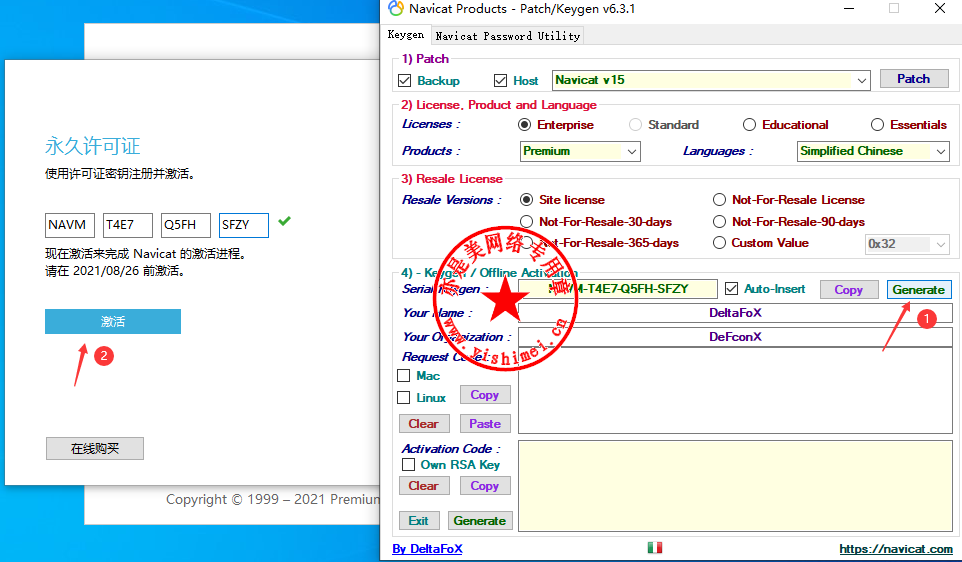Click the 在线购买 buy online button
Image resolution: width=962 pixels, height=562 pixels.
point(95,448)
